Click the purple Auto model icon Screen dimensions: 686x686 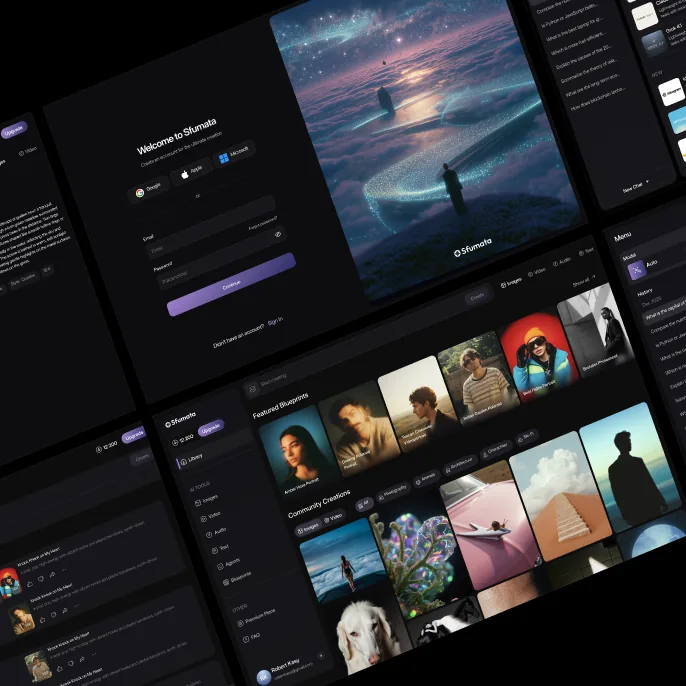[637, 270]
